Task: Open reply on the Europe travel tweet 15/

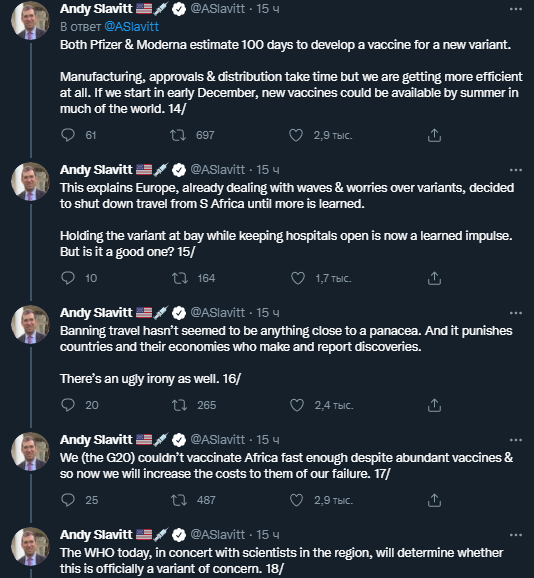Action: pyautogui.click(x=68, y=278)
